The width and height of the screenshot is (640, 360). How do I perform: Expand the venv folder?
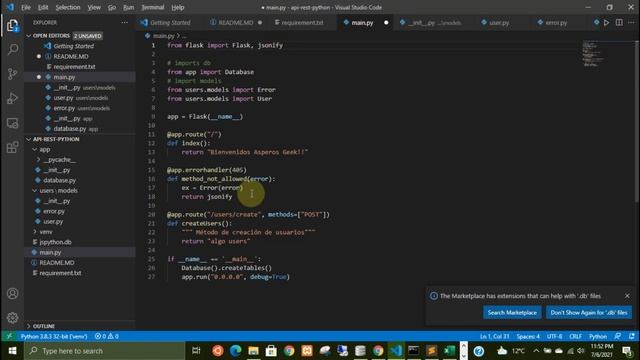pyautogui.click(x=35, y=231)
